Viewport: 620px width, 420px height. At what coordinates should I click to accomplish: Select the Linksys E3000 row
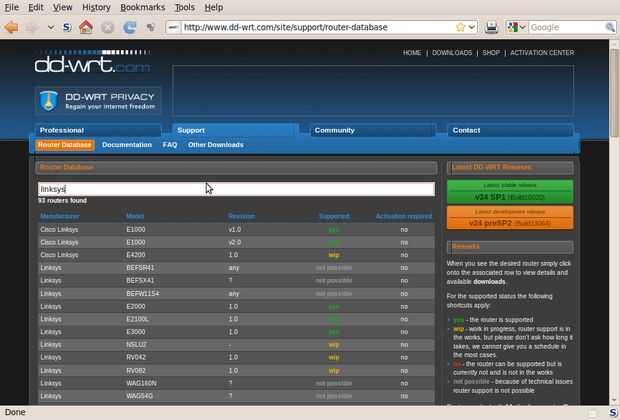click(x=236, y=332)
